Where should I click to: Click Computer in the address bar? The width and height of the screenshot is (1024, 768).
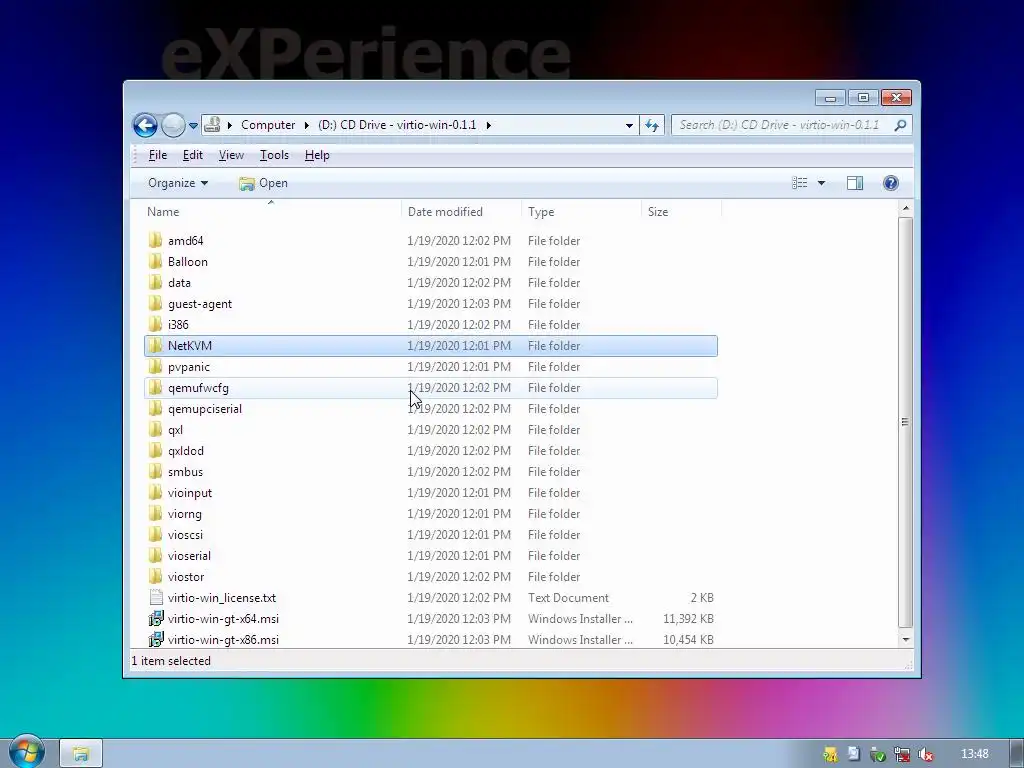(268, 125)
